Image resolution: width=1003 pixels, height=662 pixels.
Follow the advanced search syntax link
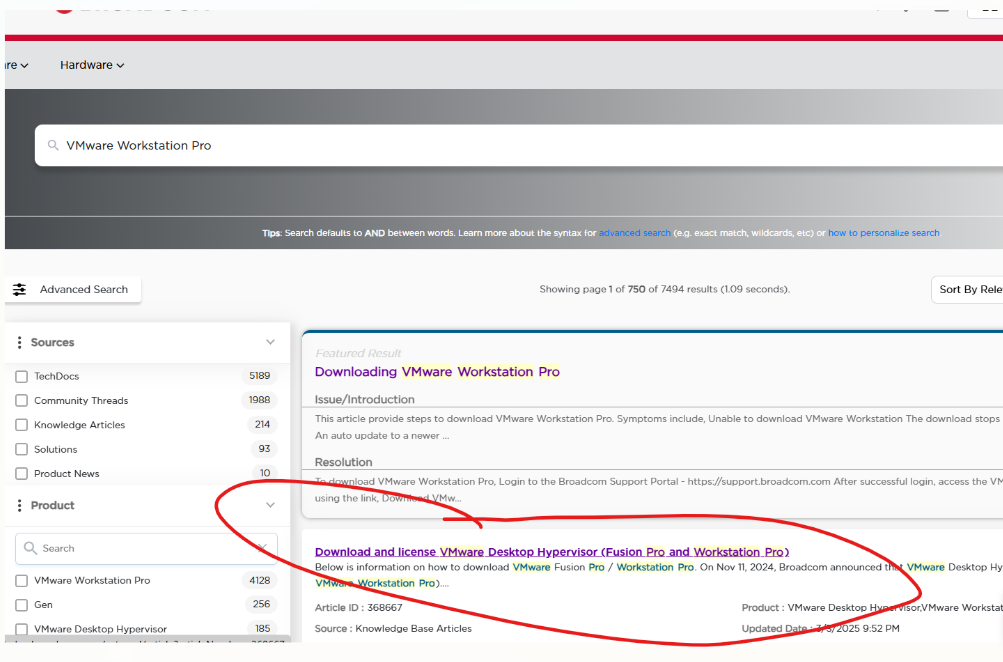tap(635, 233)
